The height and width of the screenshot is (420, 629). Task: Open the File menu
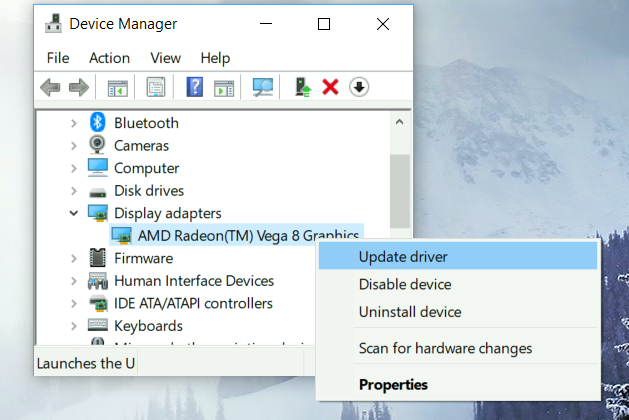(x=58, y=58)
